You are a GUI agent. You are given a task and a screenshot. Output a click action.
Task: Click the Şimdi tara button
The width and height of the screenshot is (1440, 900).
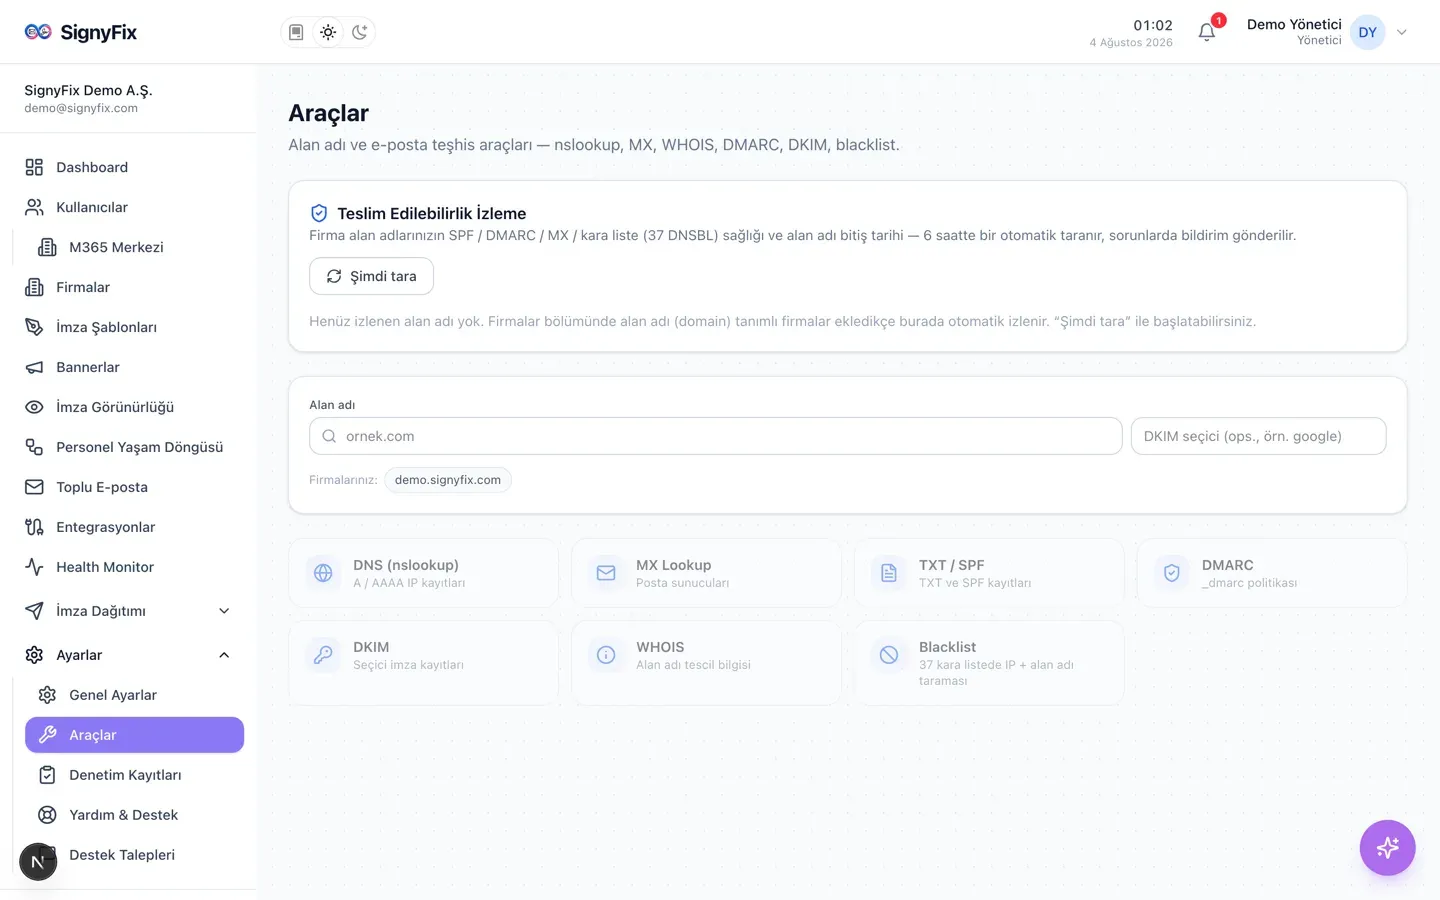(x=371, y=276)
